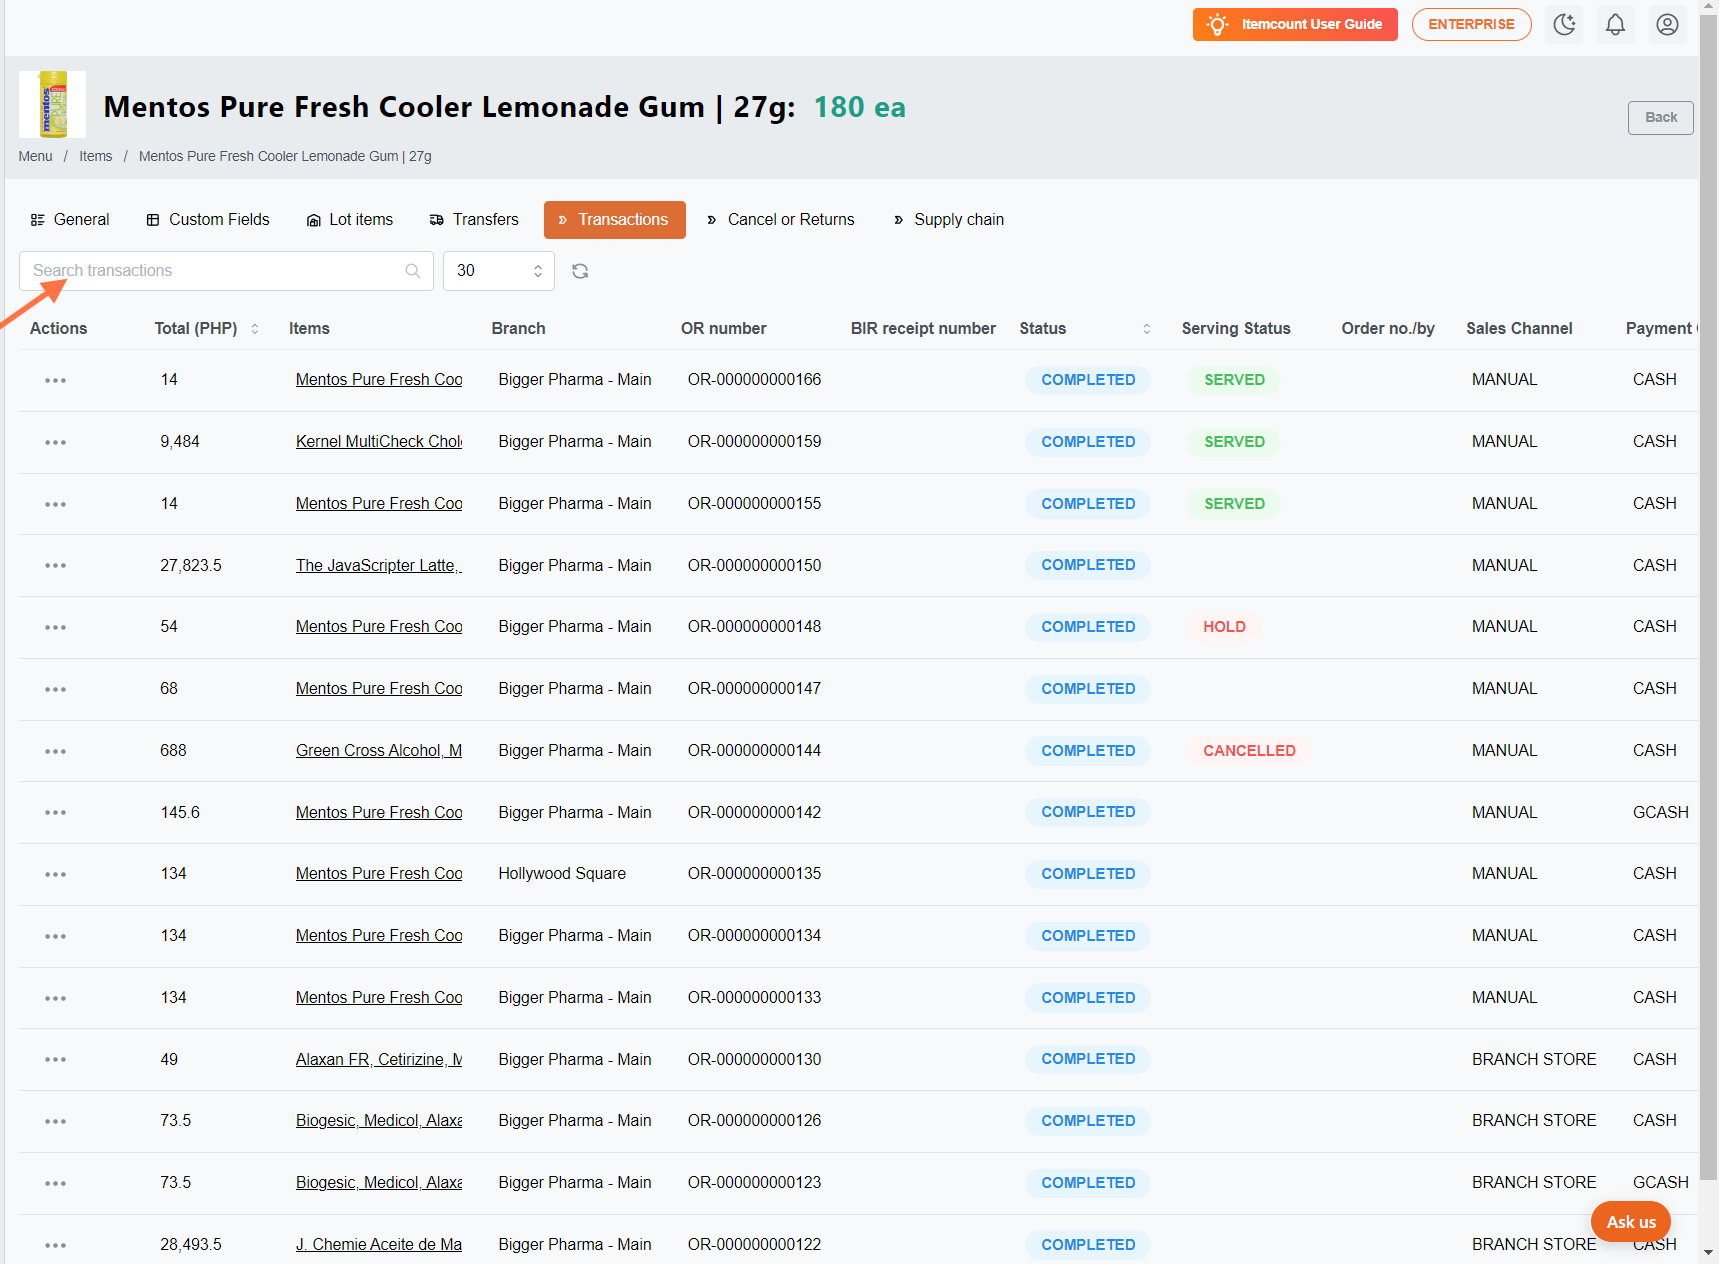Viewport: 1719px width, 1264px height.
Task: Open The JavaScripter Latte item link
Action: (x=379, y=566)
